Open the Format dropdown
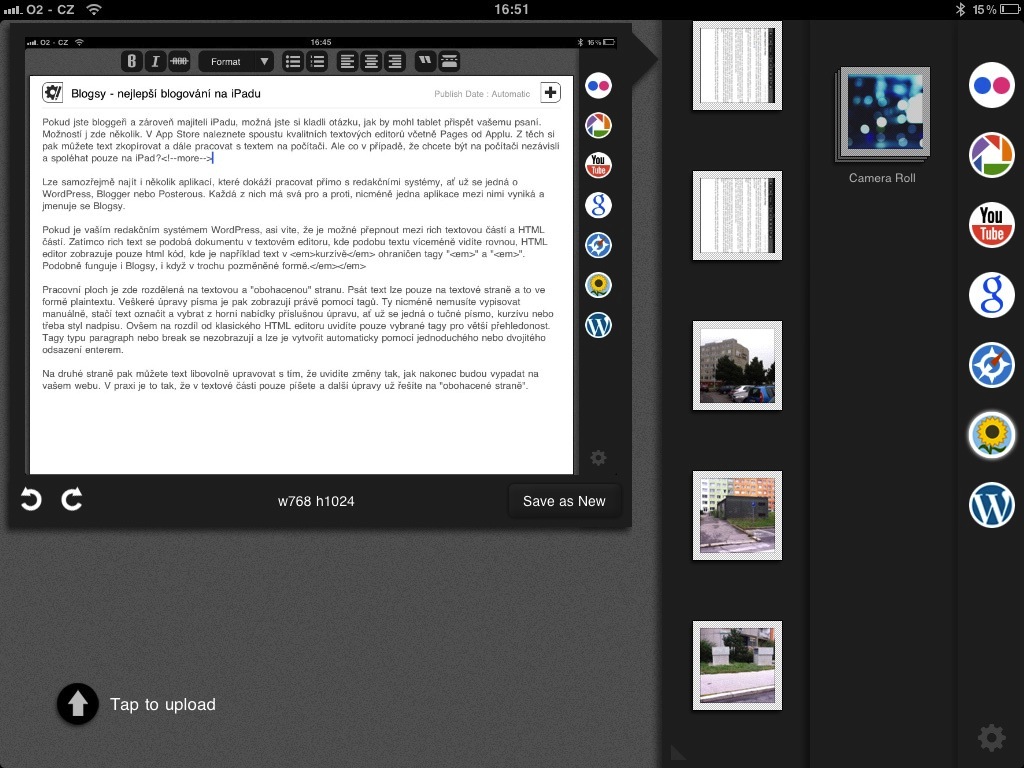Viewport: 1024px width, 768px height. (x=236, y=61)
